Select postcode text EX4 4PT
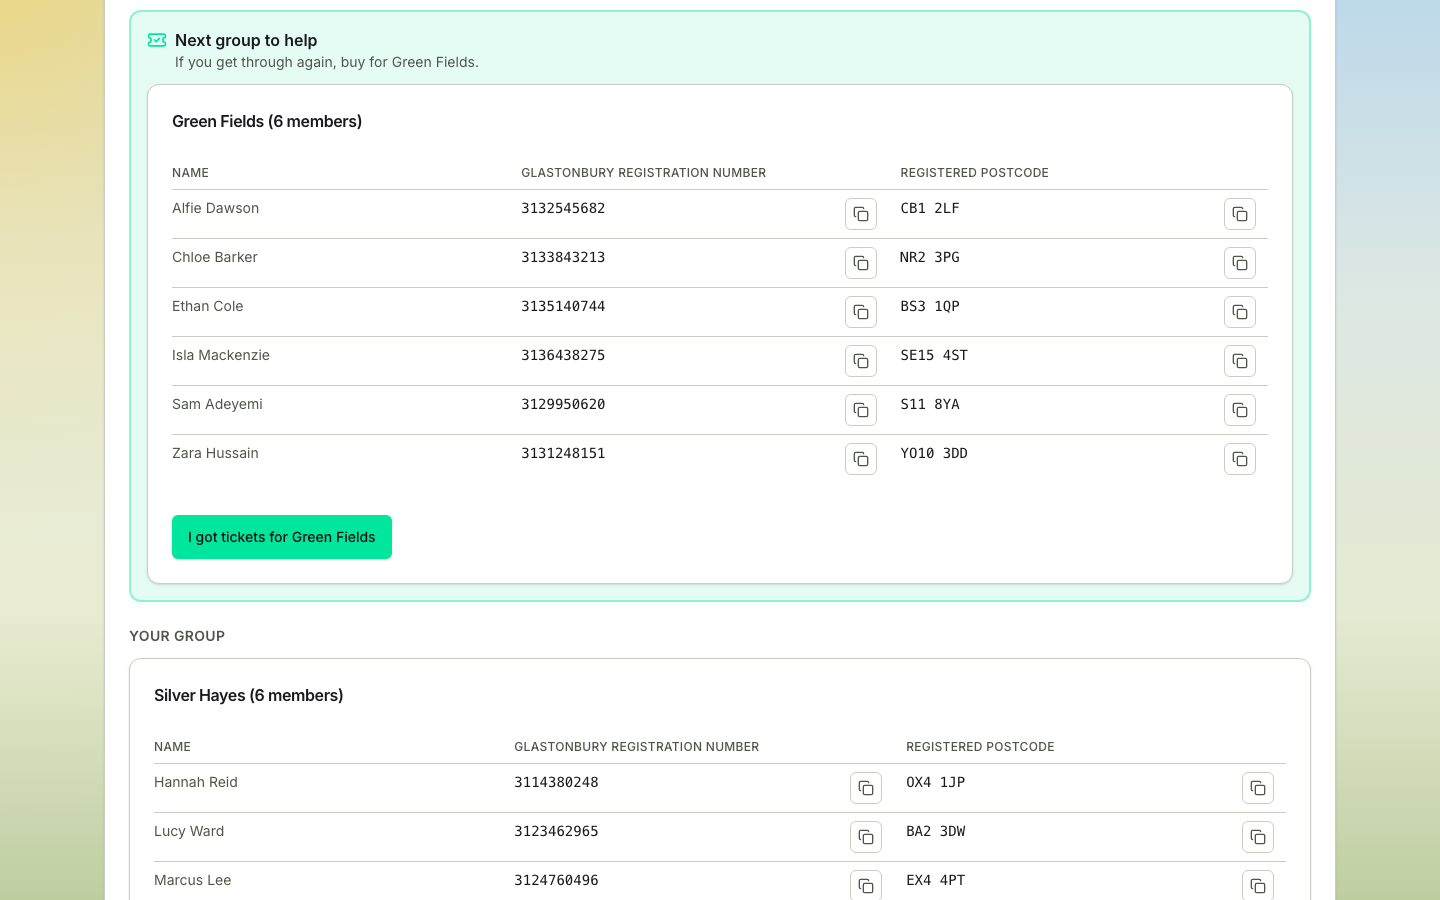Viewport: 1440px width, 900px height. click(x=936, y=880)
